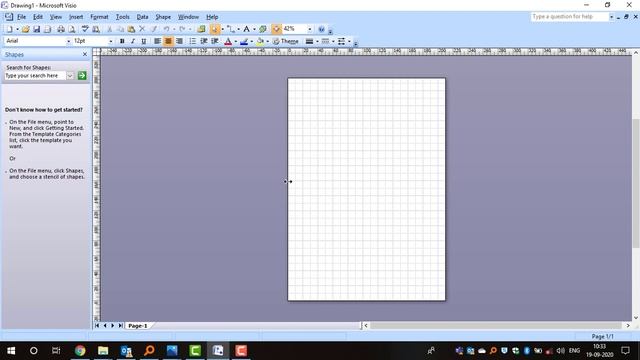
Task: Toggle Italic formatting
Action: [x=133, y=41]
